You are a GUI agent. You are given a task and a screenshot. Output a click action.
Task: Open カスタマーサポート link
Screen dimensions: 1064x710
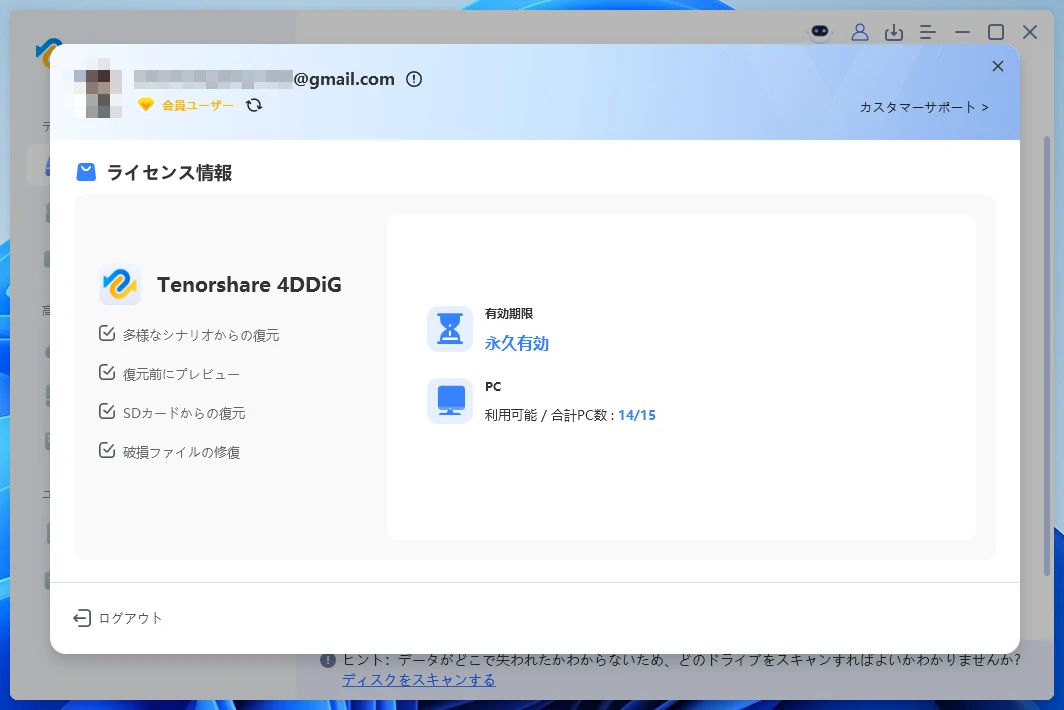[924, 107]
